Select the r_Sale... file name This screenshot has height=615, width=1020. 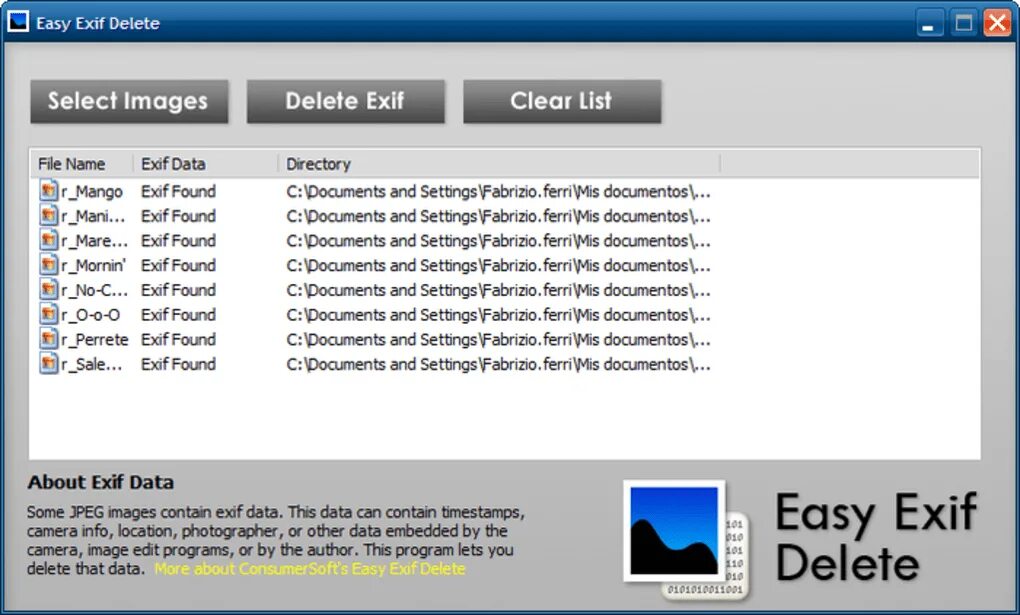(92, 365)
